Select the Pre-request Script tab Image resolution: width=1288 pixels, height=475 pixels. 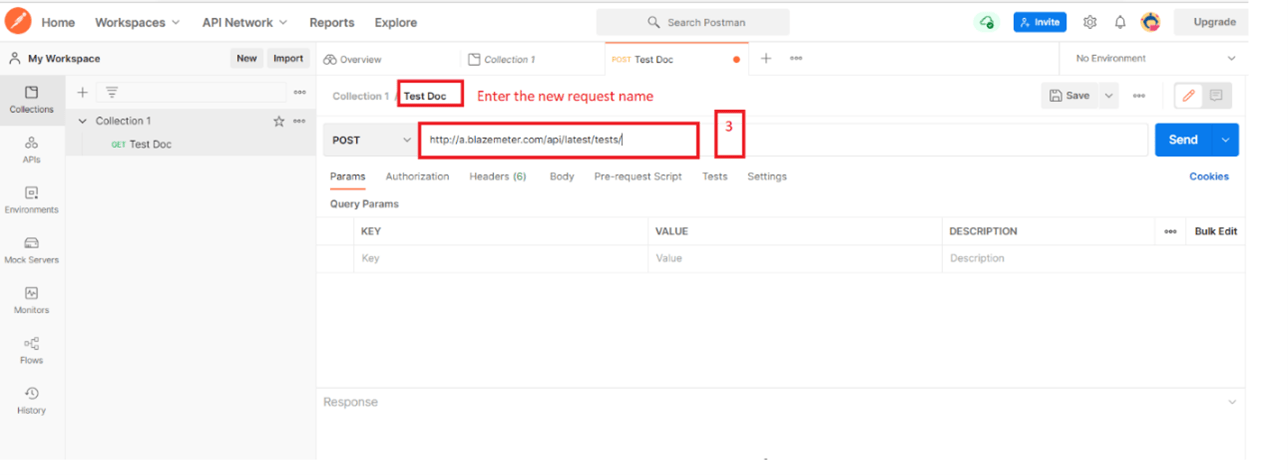[638, 177]
